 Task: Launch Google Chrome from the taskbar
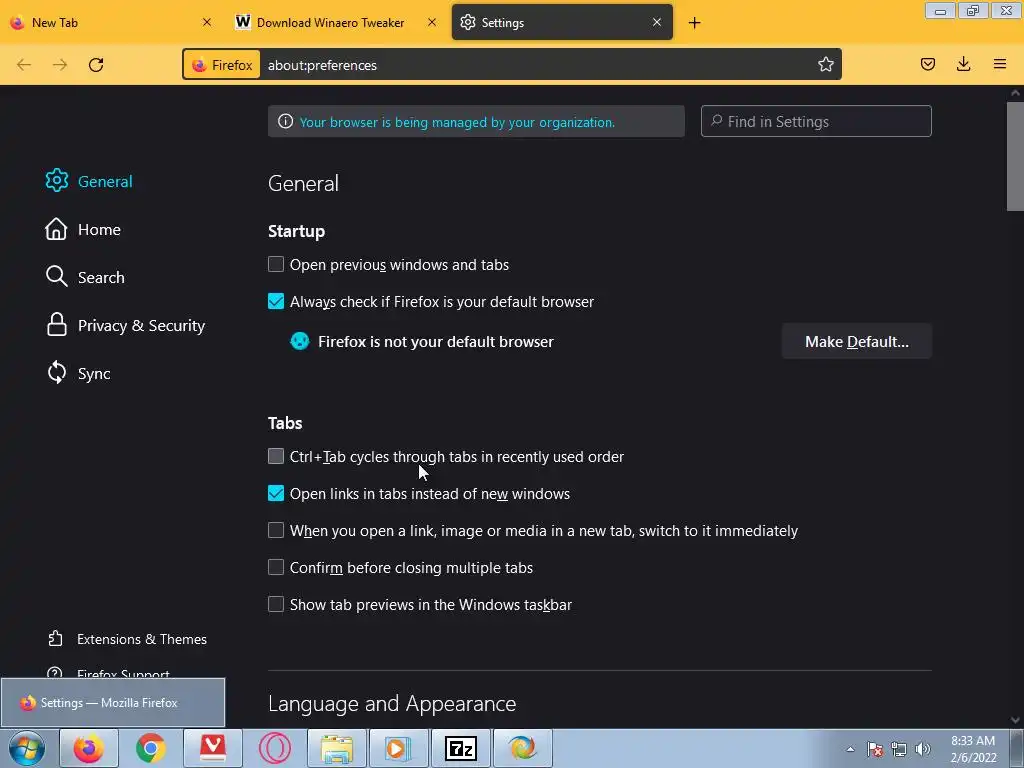click(x=151, y=748)
